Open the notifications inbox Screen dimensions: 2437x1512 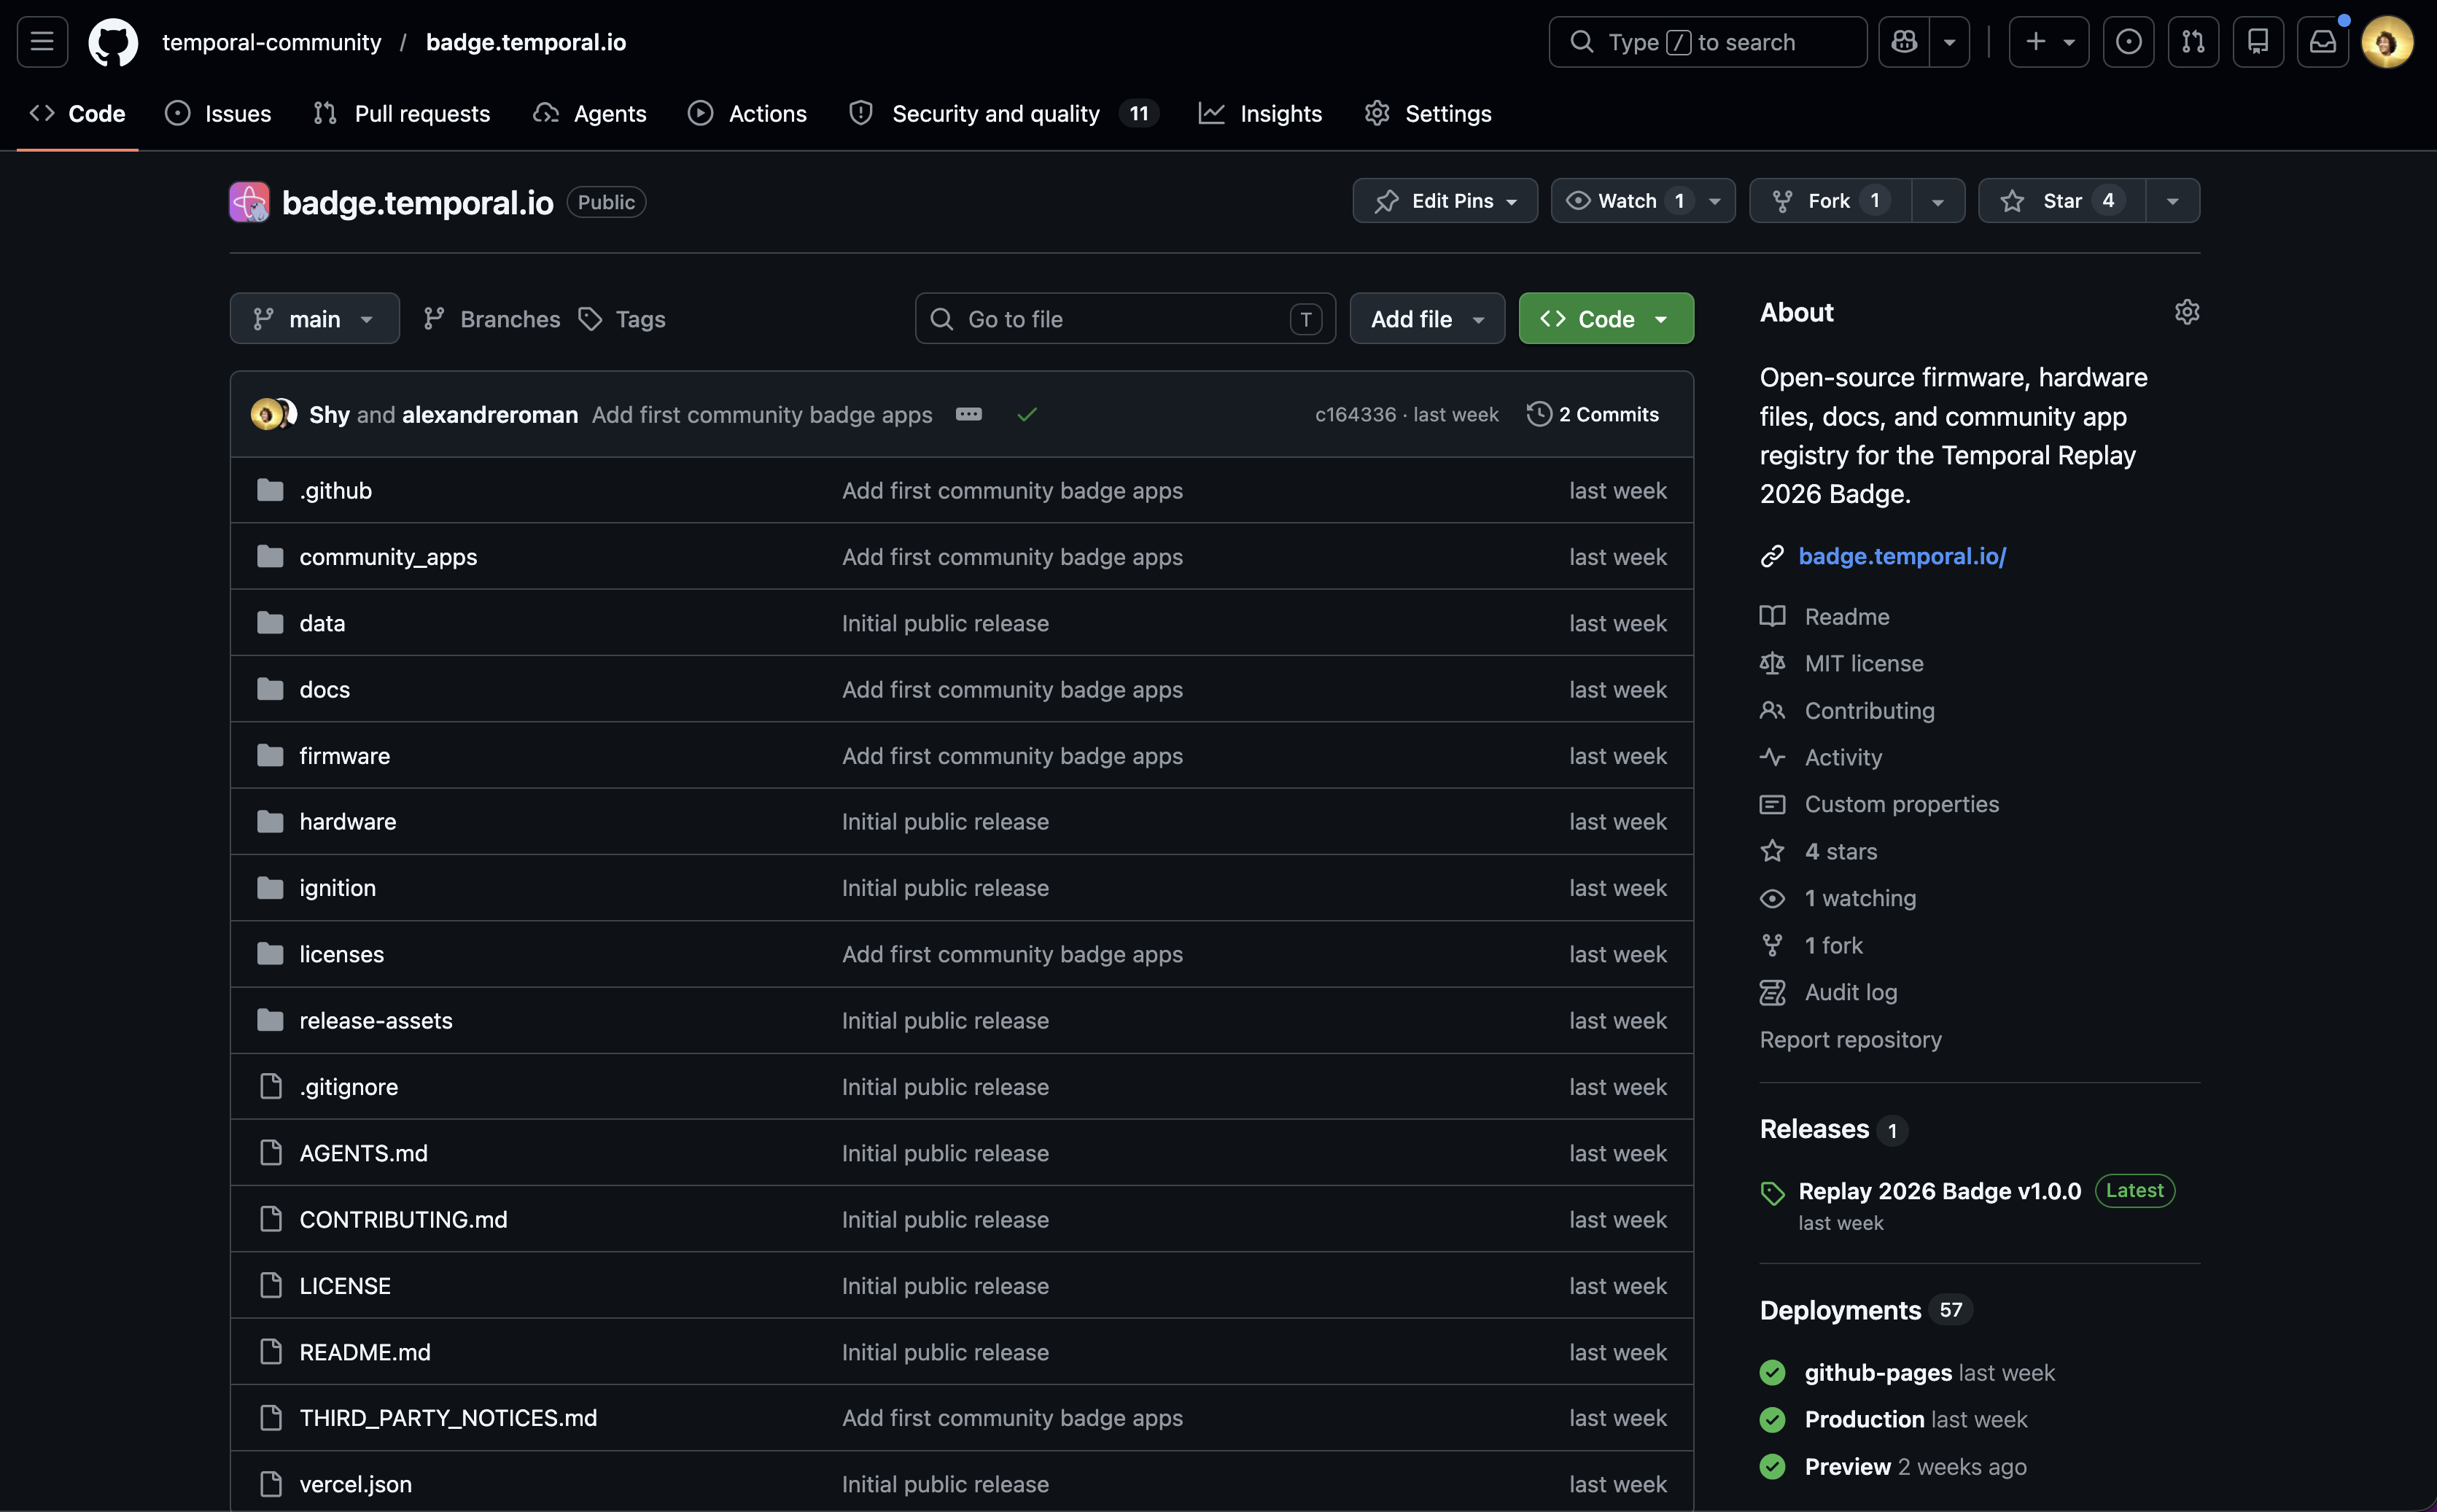coord(2323,42)
